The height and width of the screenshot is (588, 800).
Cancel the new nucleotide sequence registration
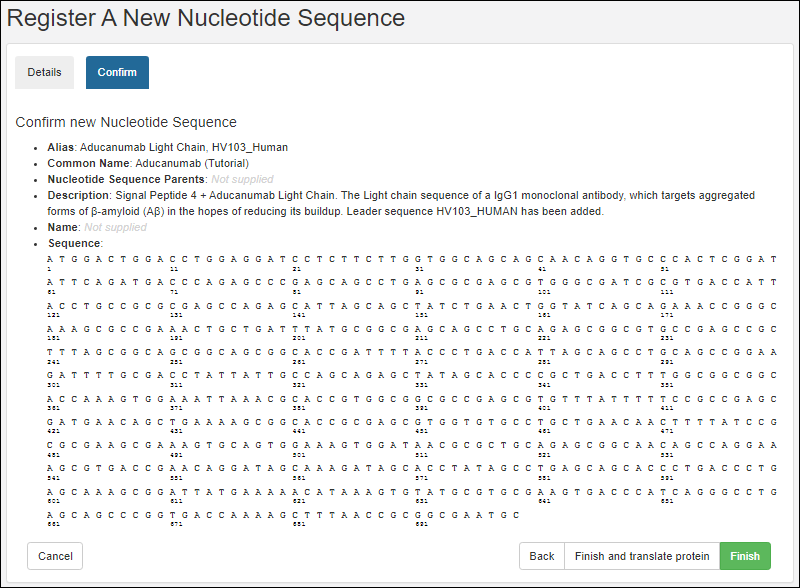click(54, 556)
